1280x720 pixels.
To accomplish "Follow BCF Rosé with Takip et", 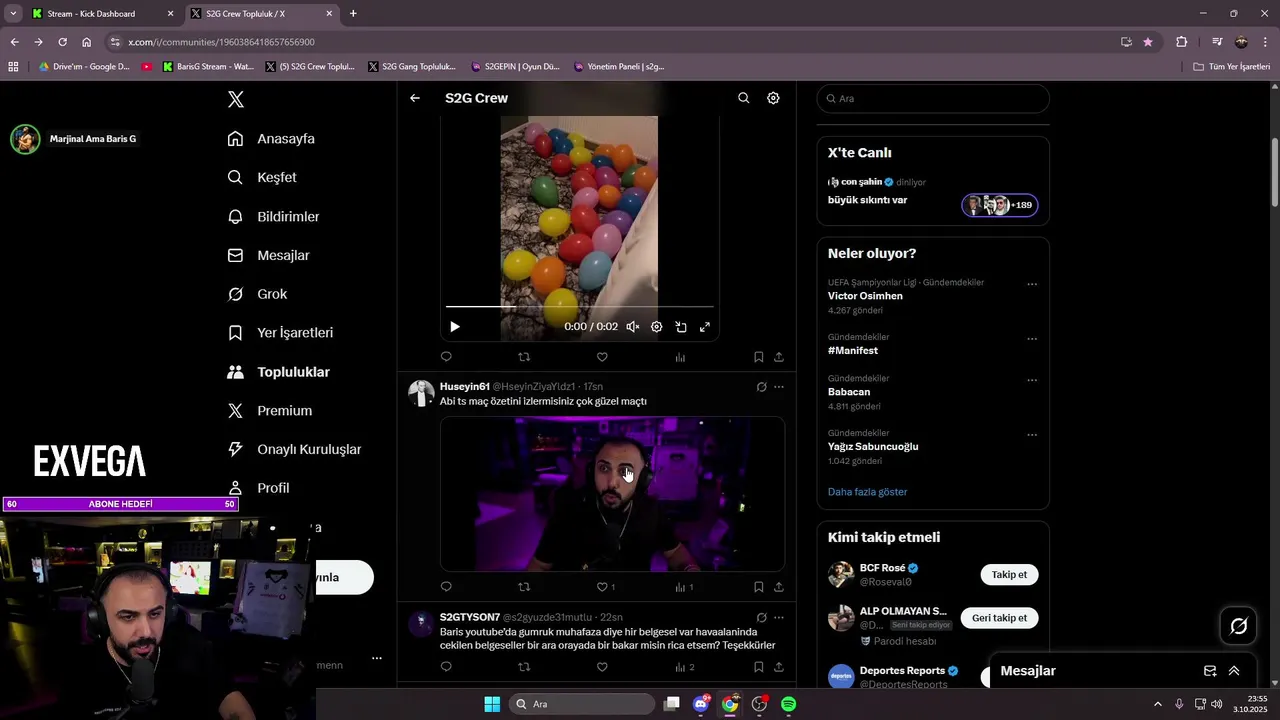I will [1009, 574].
